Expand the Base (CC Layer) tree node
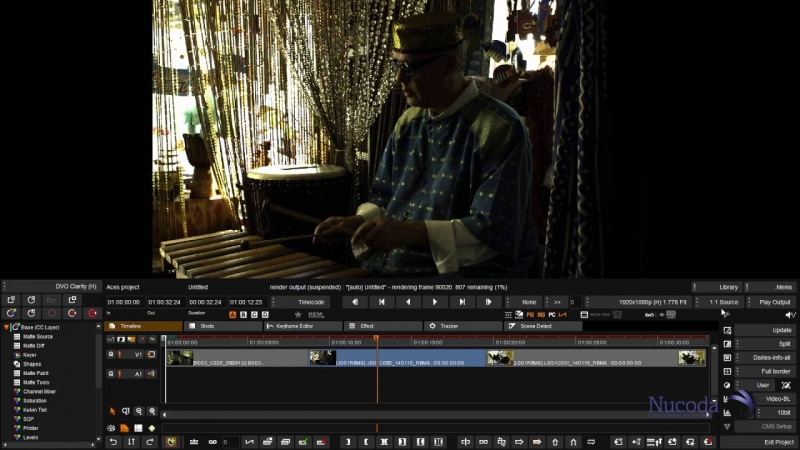The height and width of the screenshot is (450, 800). 6,327
